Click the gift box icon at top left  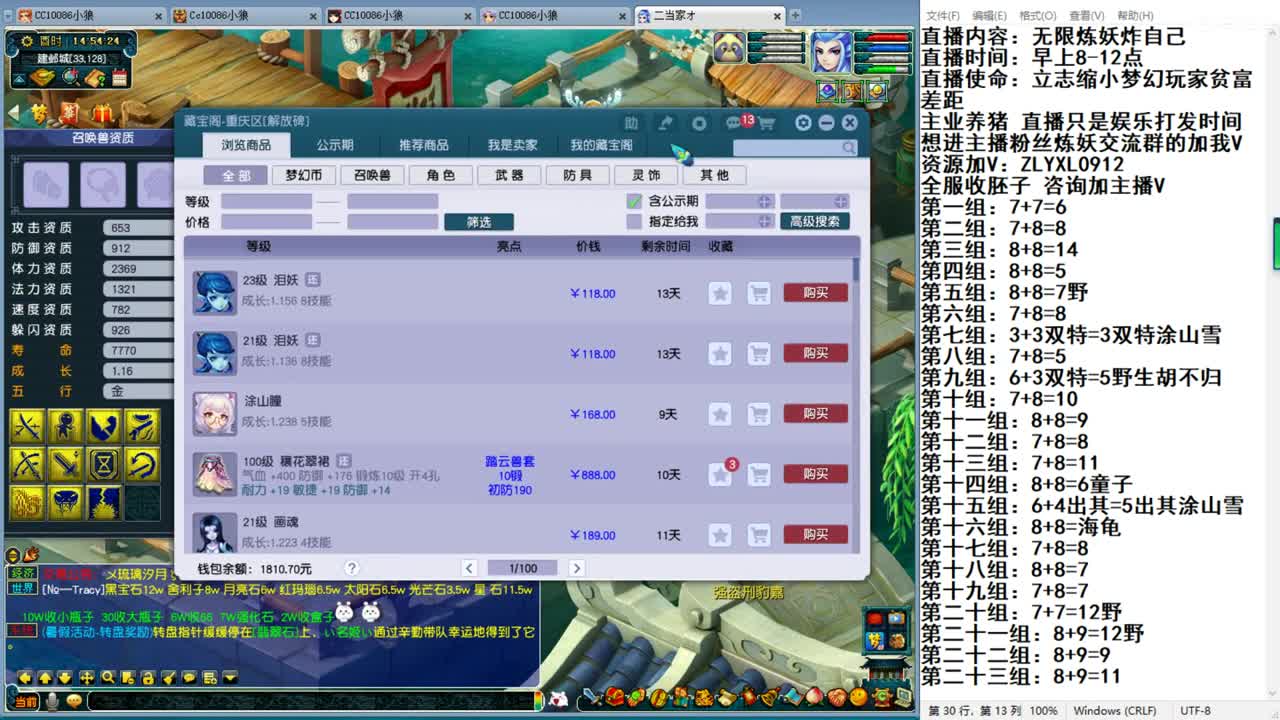click(103, 113)
